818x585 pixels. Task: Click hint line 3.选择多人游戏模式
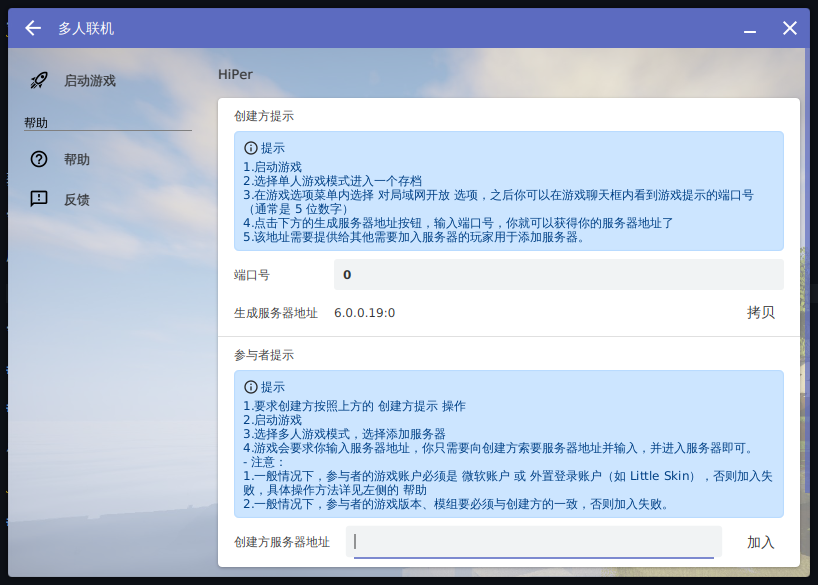tap(344, 434)
